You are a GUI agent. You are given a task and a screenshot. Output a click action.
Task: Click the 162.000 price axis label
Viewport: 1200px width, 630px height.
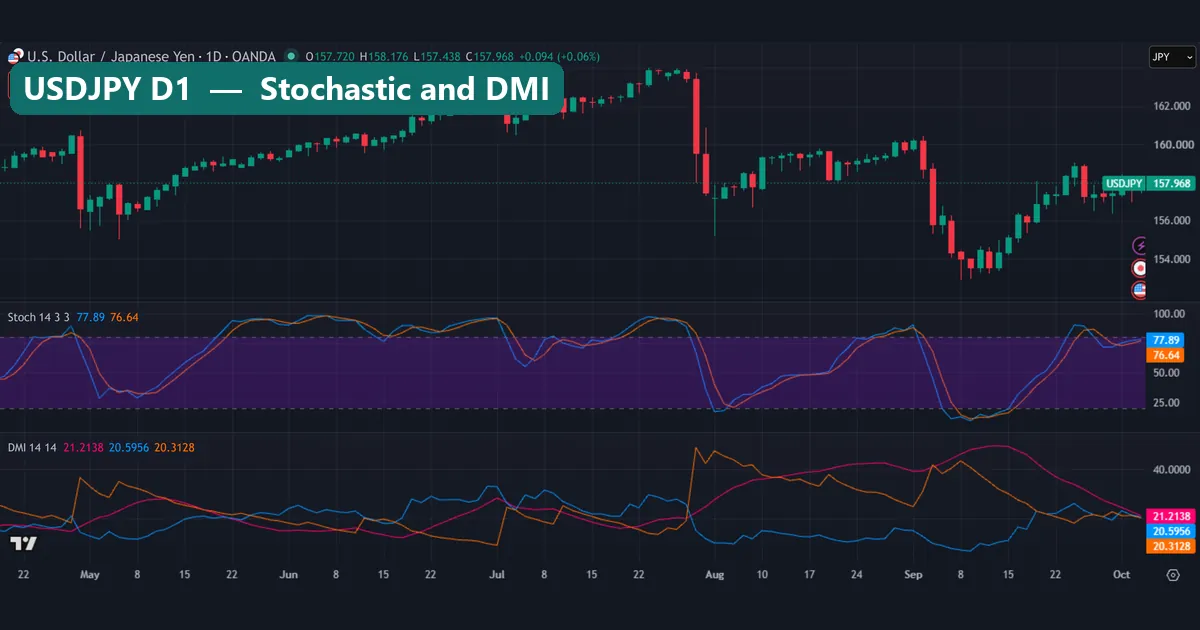tap(1171, 106)
